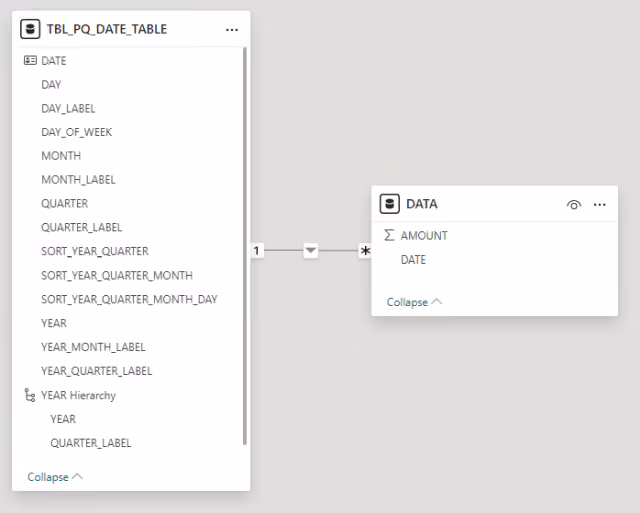Select the YEAR Hierarchy entry

pyautogui.click(x=78, y=395)
